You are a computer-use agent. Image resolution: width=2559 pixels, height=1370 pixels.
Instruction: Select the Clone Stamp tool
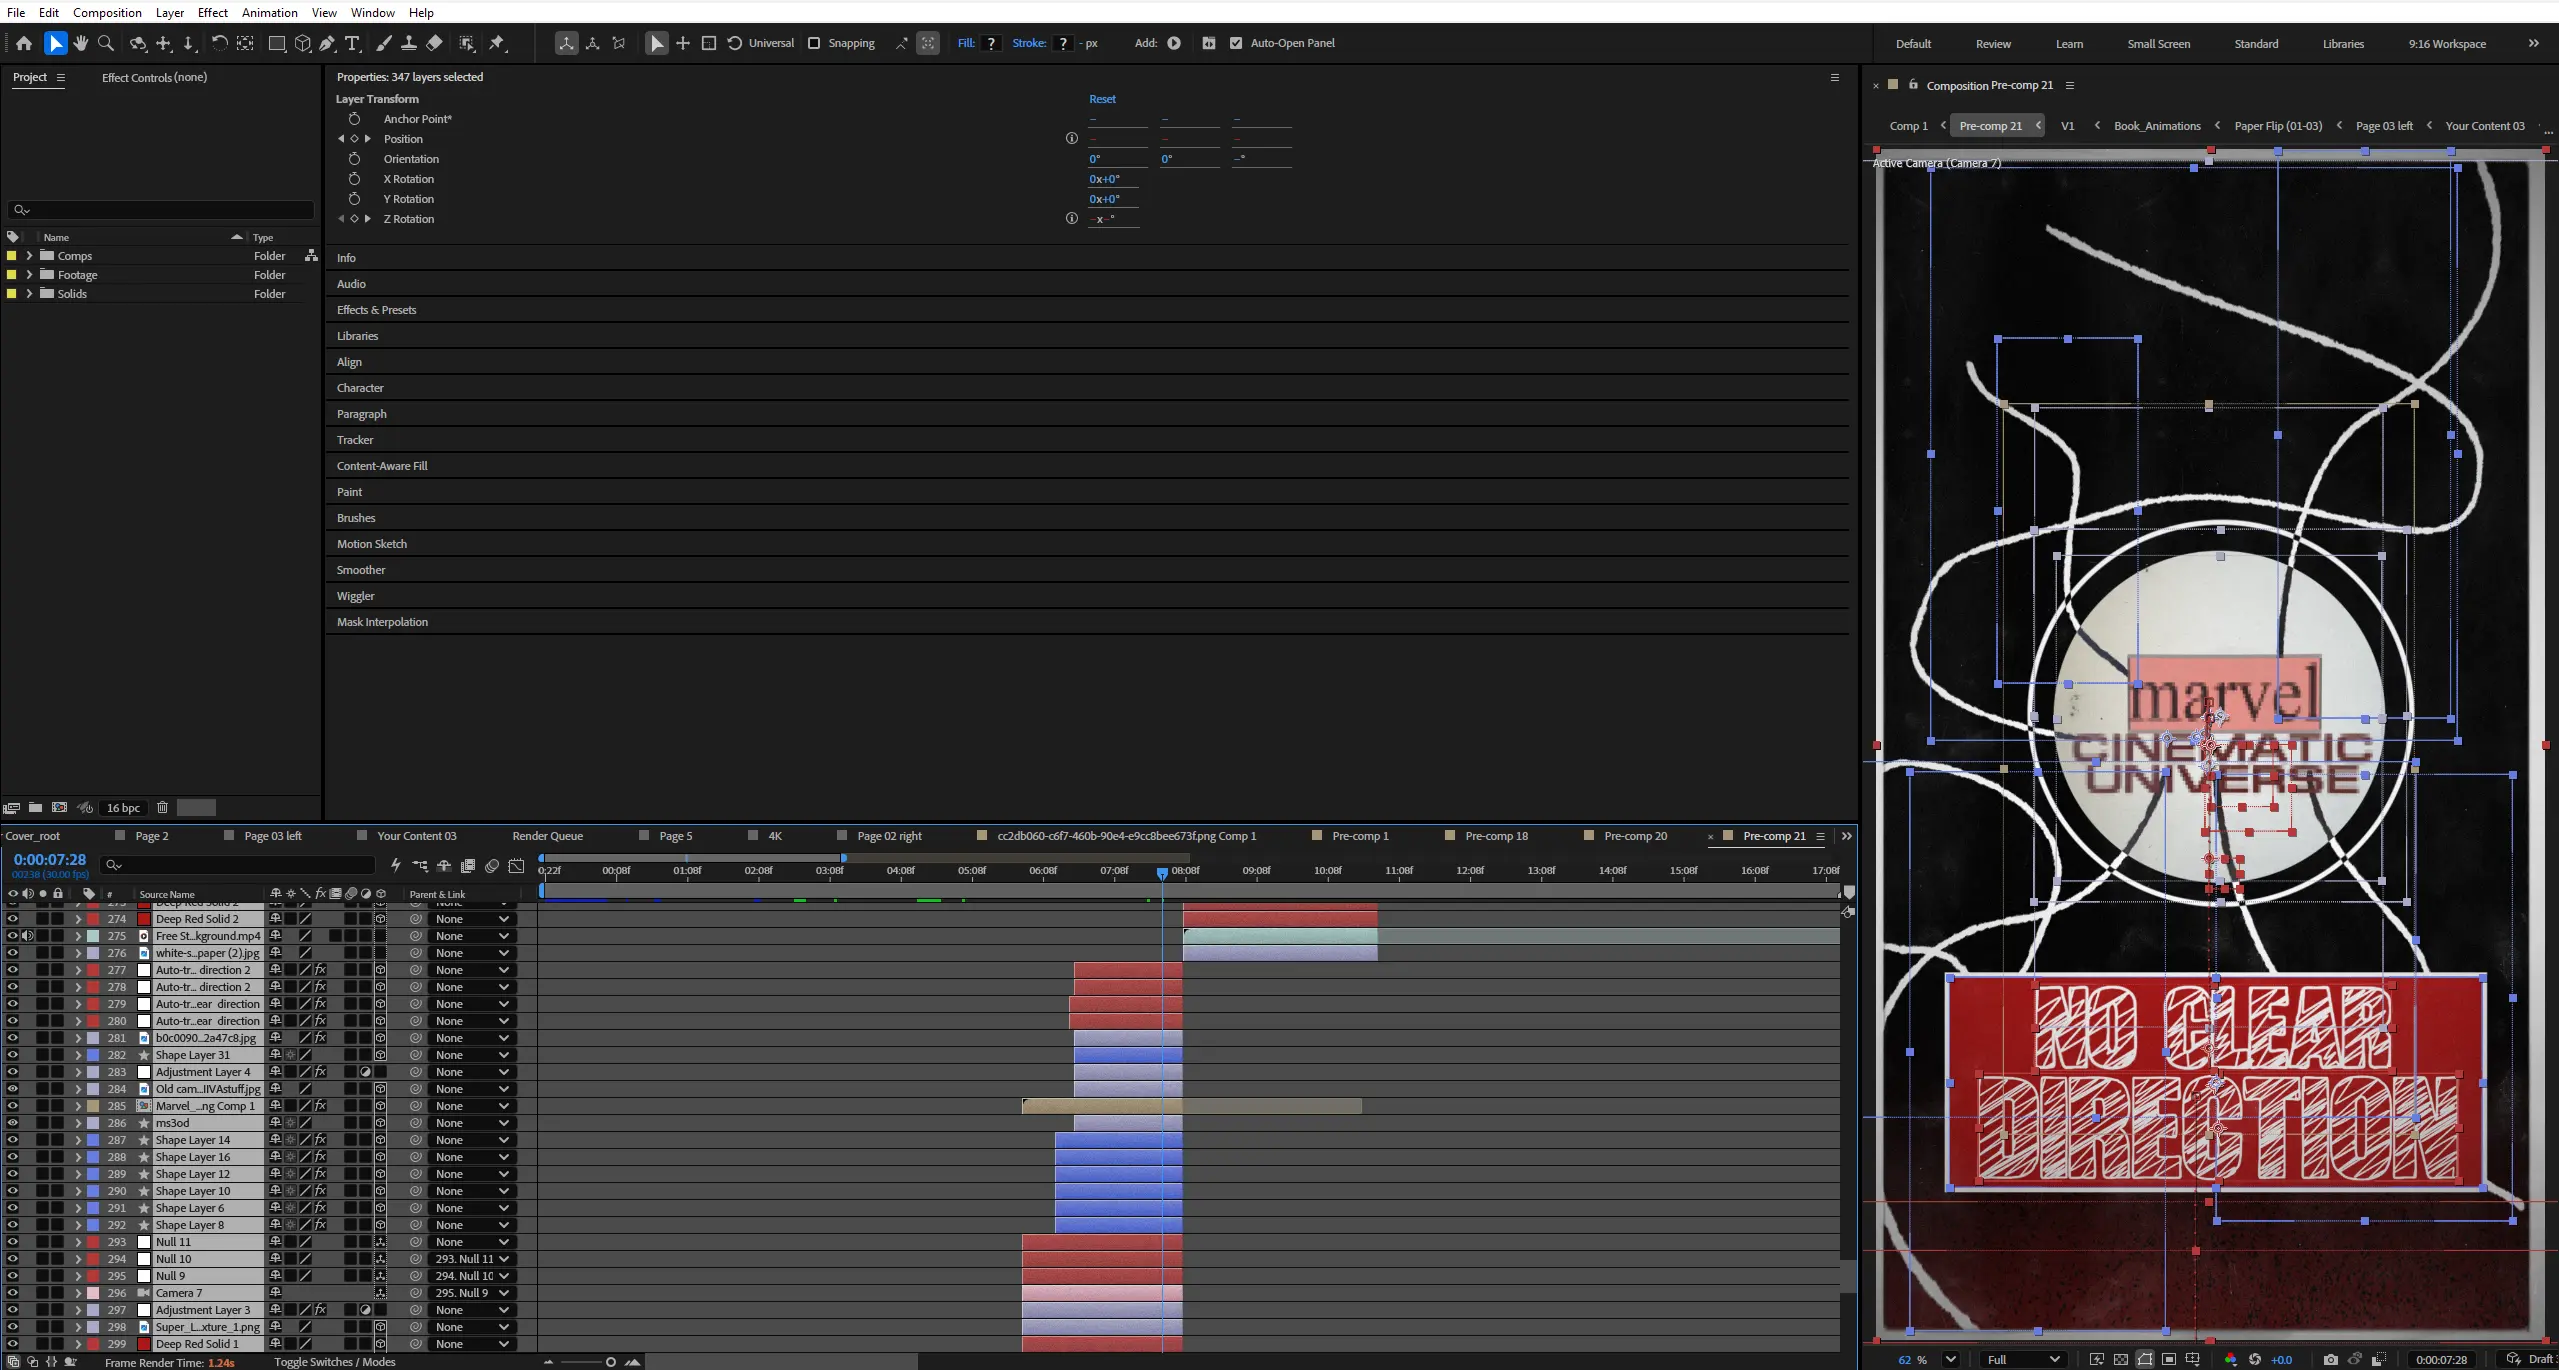pyautogui.click(x=409, y=43)
